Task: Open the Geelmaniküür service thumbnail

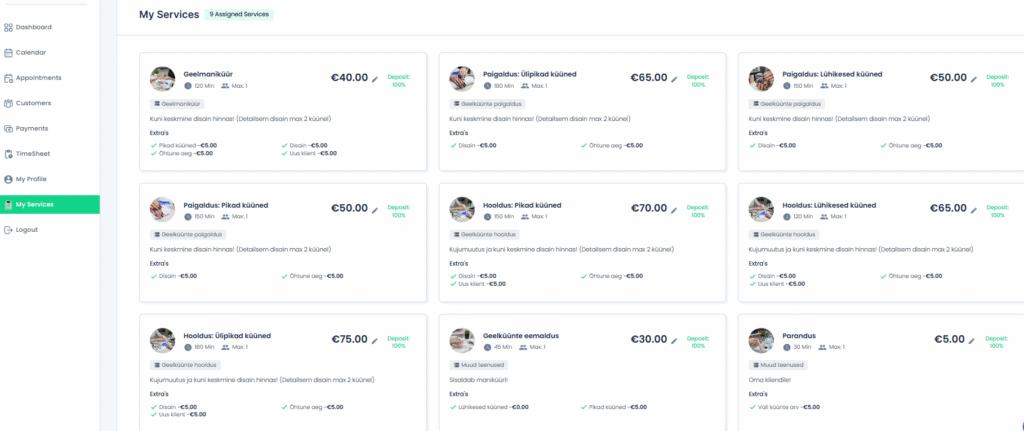Action: click(162, 79)
